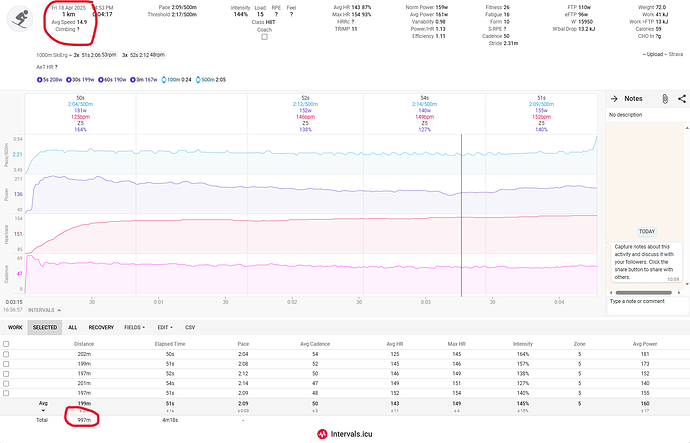This screenshot has width=690, height=443.
Task: Click the Avg Cadence column header
Action: tap(315, 344)
